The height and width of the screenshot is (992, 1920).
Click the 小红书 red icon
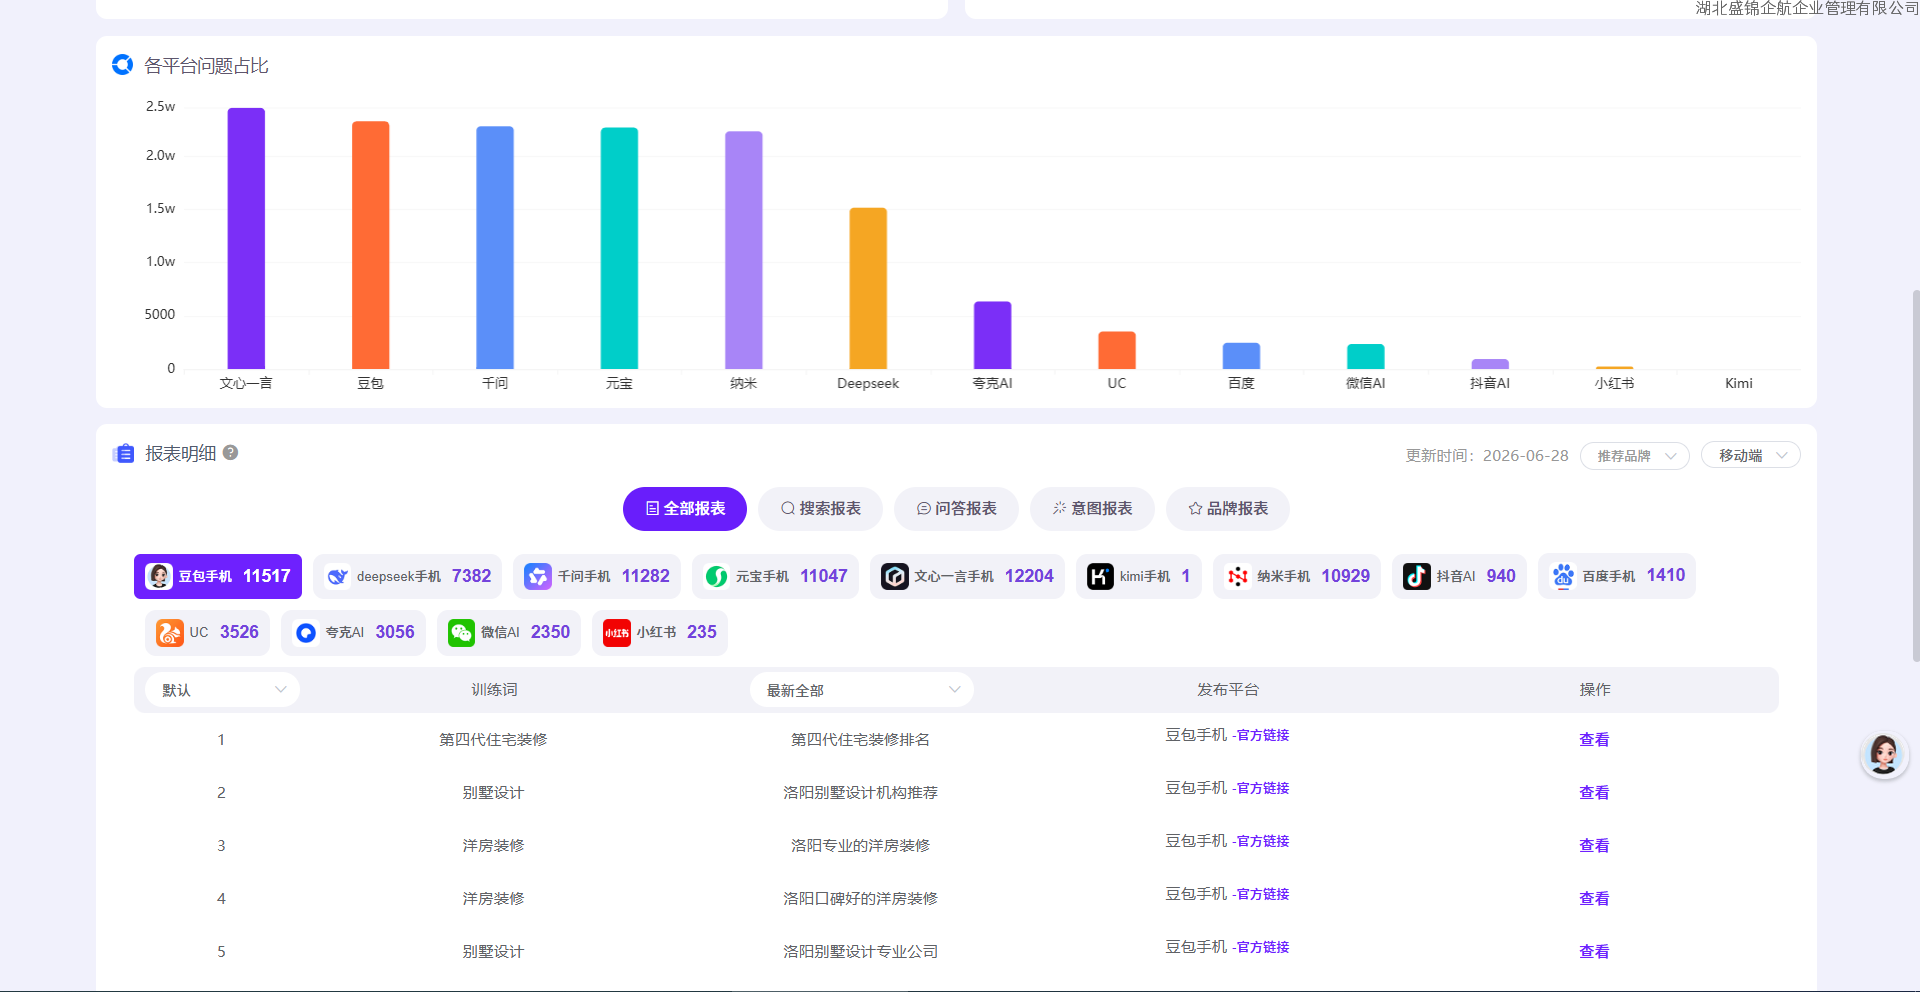pyautogui.click(x=617, y=633)
